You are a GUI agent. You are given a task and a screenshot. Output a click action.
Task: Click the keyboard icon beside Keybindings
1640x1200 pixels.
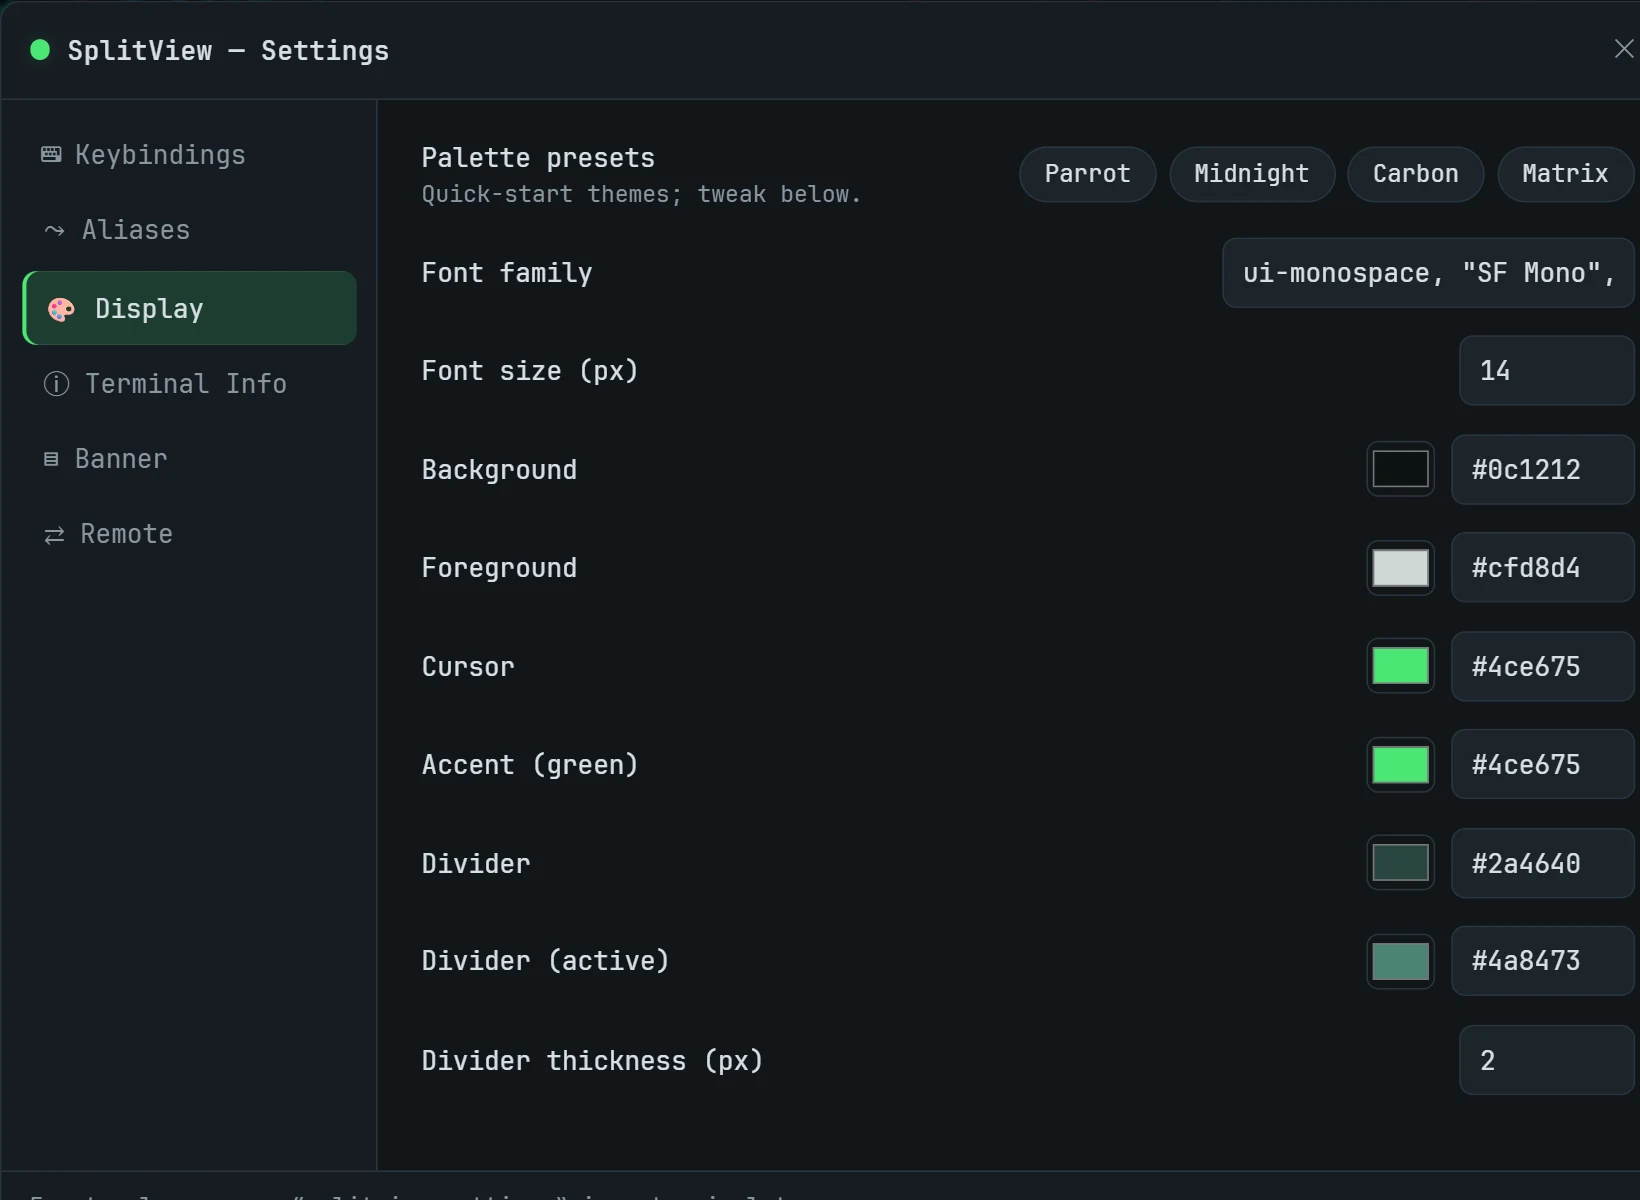[51, 155]
